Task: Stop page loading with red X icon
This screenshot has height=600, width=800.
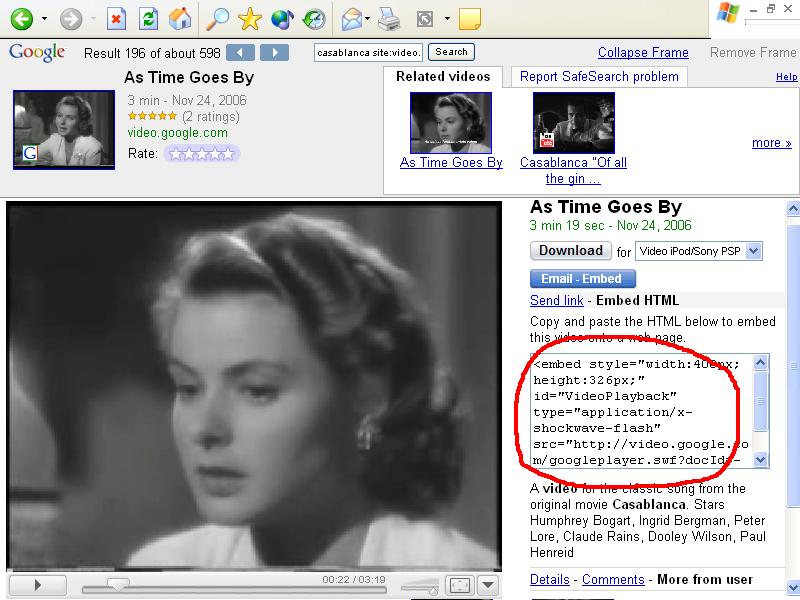Action: (116, 19)
